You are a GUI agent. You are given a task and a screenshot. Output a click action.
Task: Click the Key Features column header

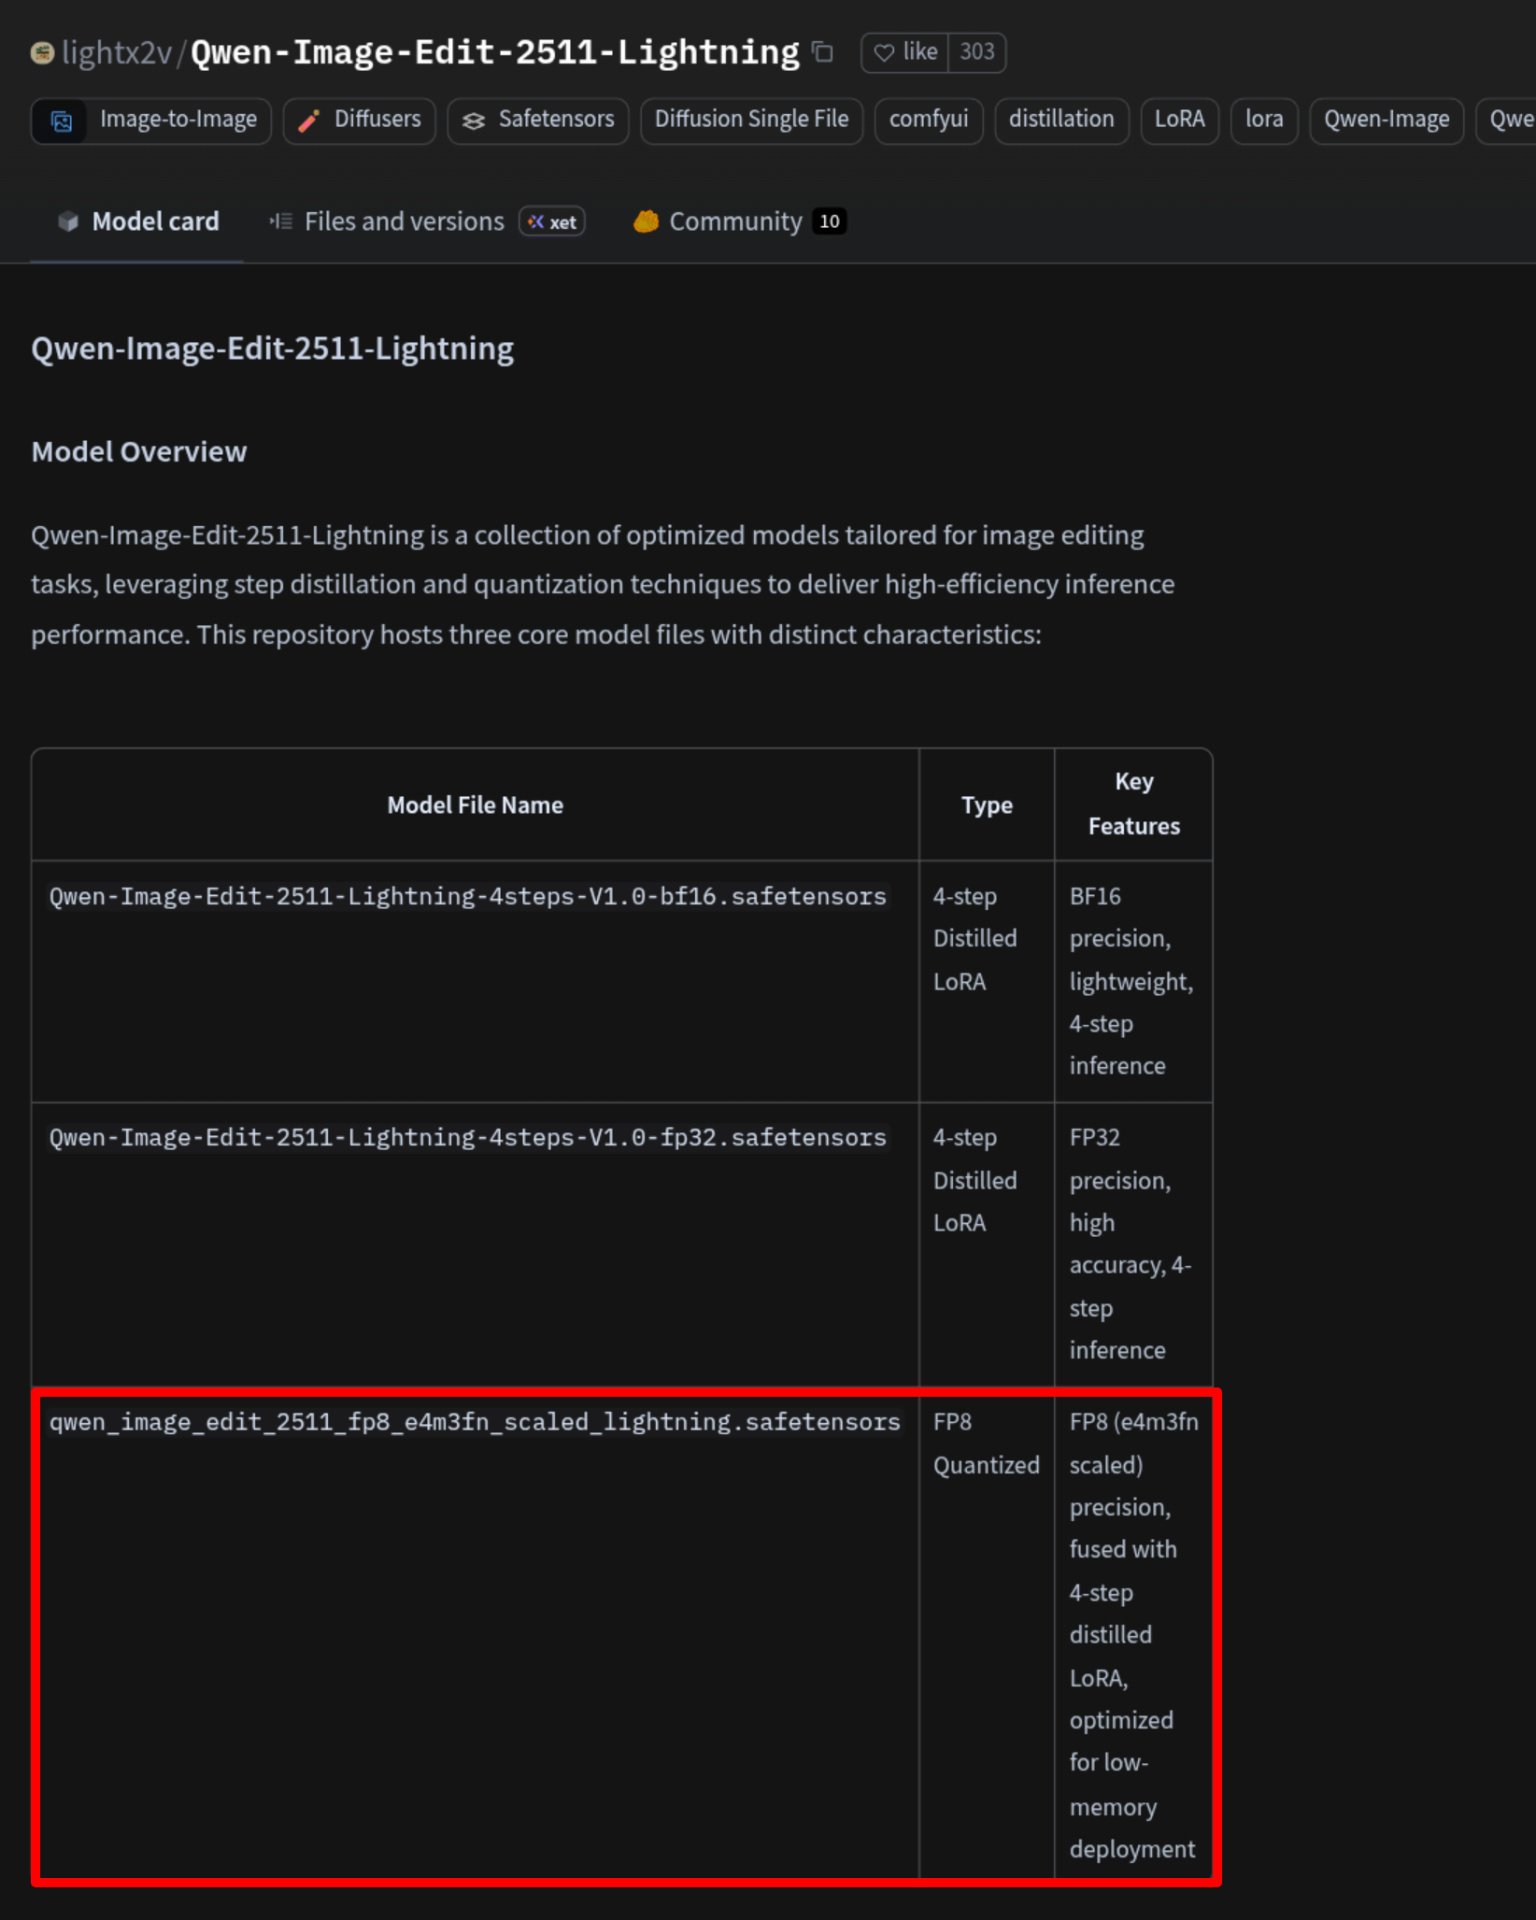[1134, 804]
